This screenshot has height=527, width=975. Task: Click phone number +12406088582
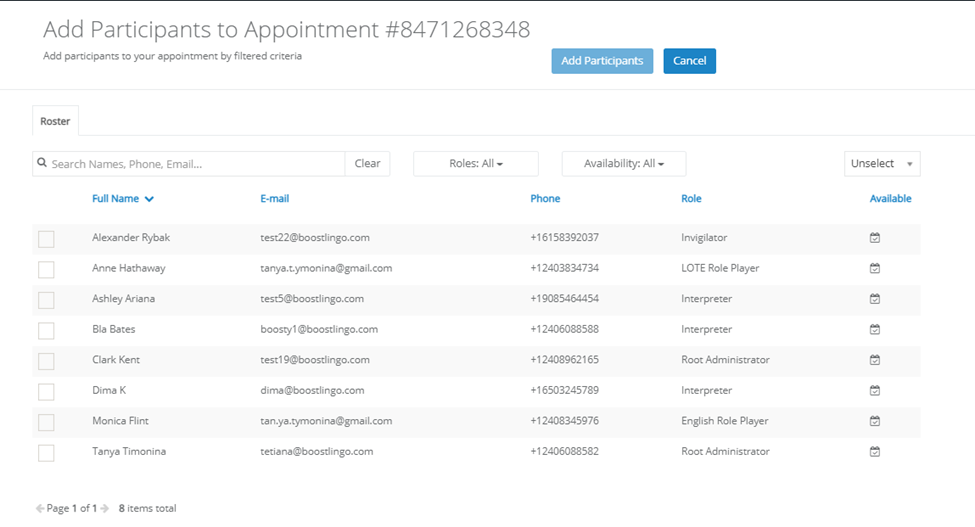coord(564,451)
